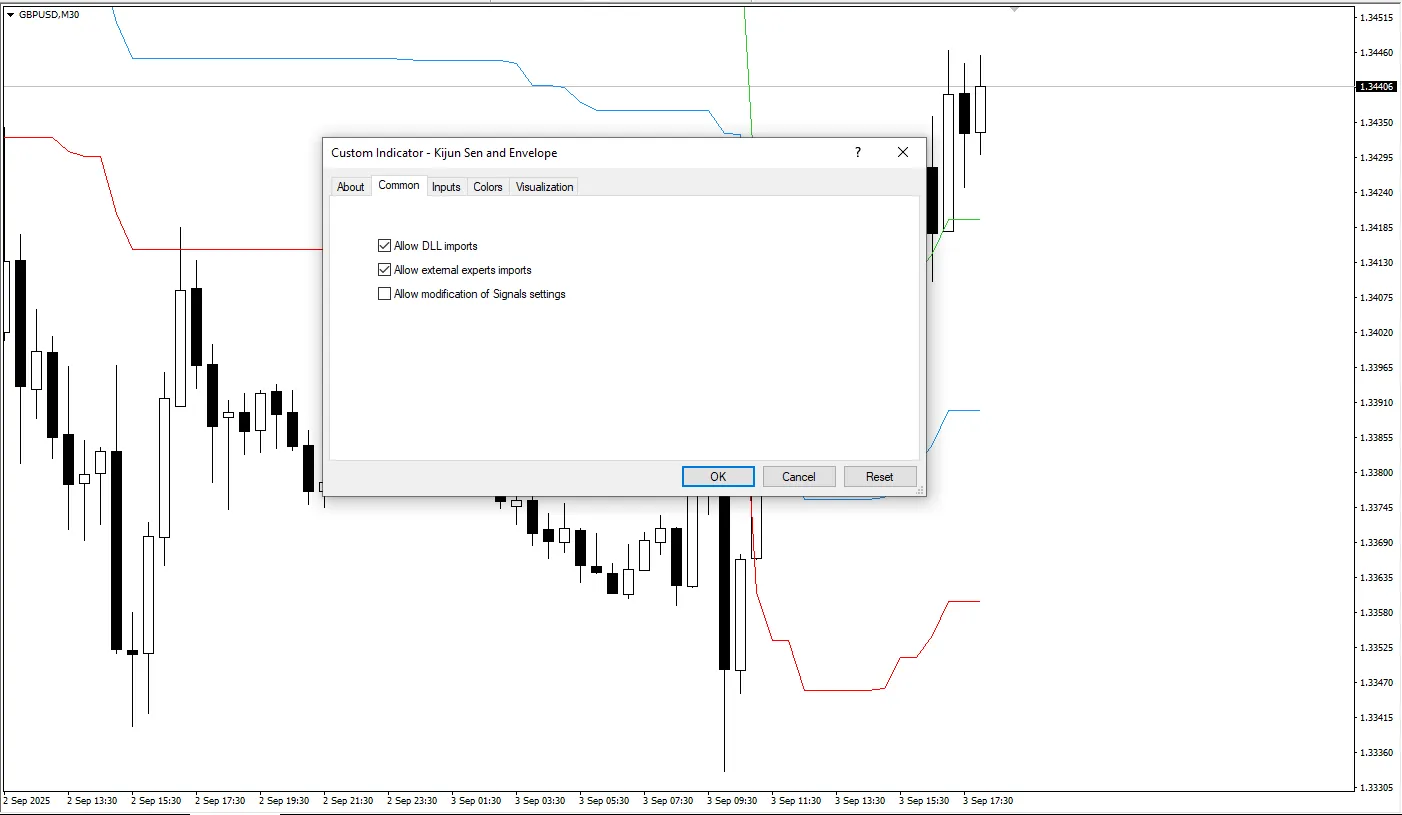The image size is (1402, 815).
Task: Reset indicator settings with Reset button
Action: 880,477
